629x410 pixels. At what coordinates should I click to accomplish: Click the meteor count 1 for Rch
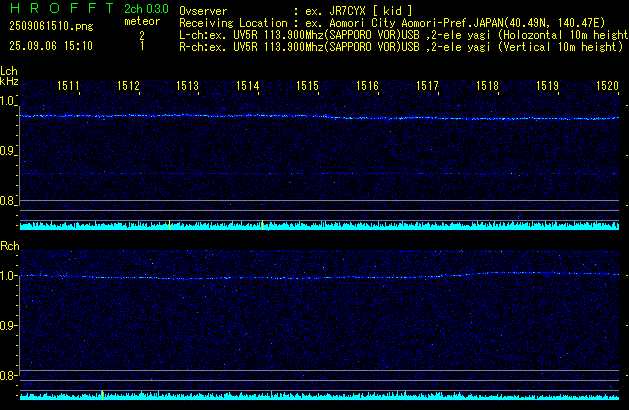[x=142, y=46]
